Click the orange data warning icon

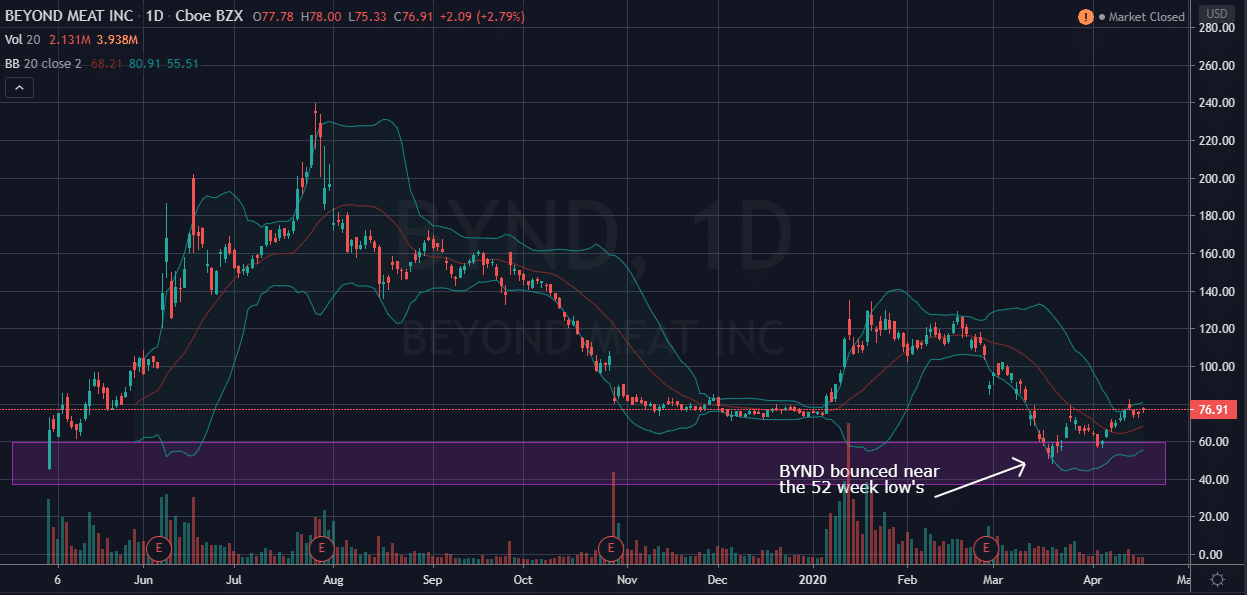click(1086, 17)
